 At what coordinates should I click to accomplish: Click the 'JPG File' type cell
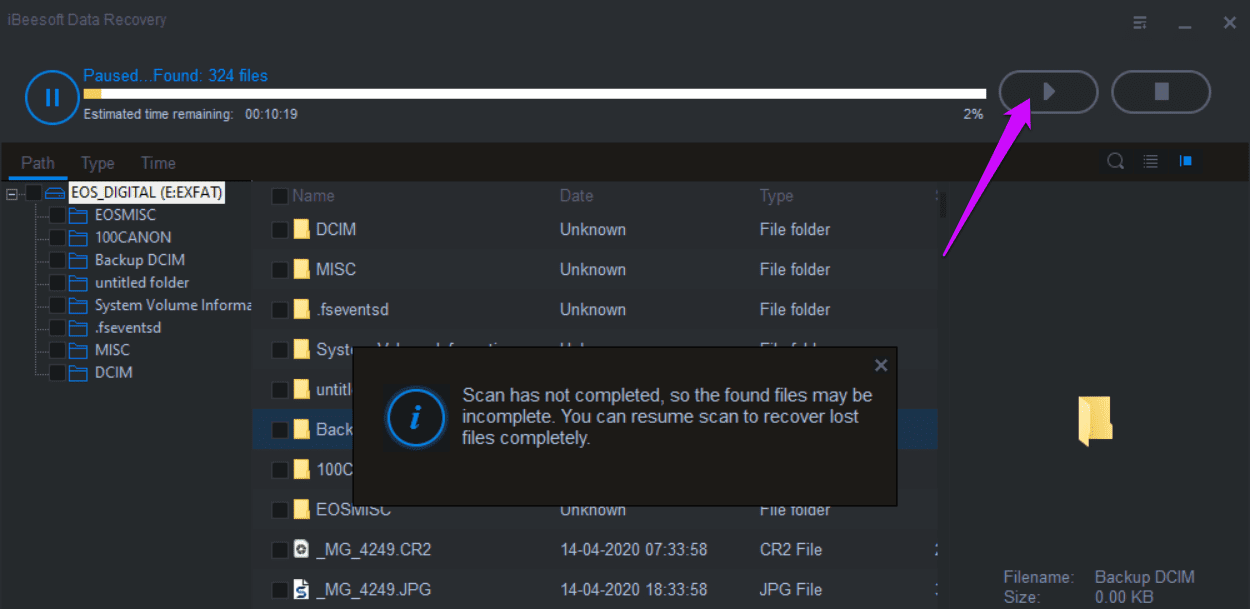pyautogui.click(x=790, y=589)
